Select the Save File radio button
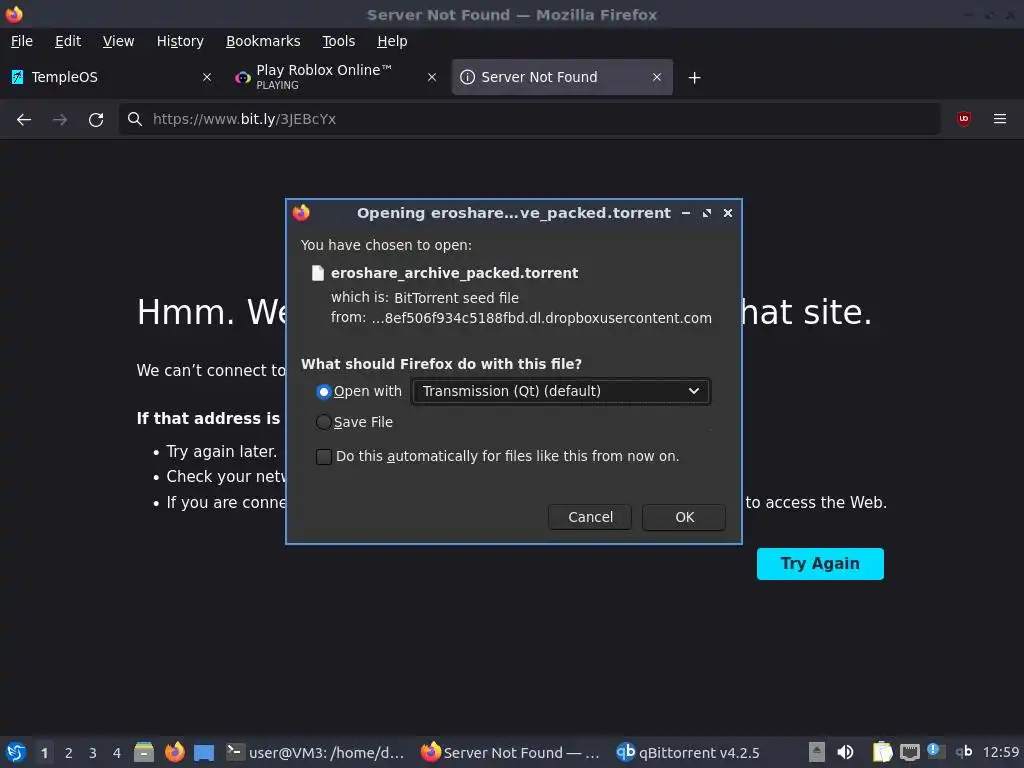Image resolution: width=1024 pixels, height=768 pixels. 323,423
